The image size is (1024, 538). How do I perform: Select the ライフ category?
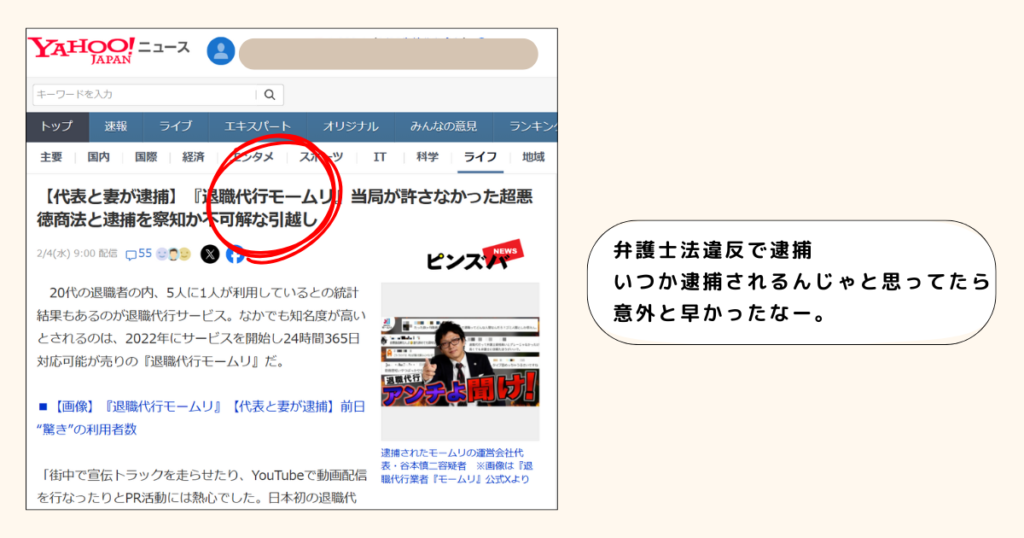pos(480,157)
